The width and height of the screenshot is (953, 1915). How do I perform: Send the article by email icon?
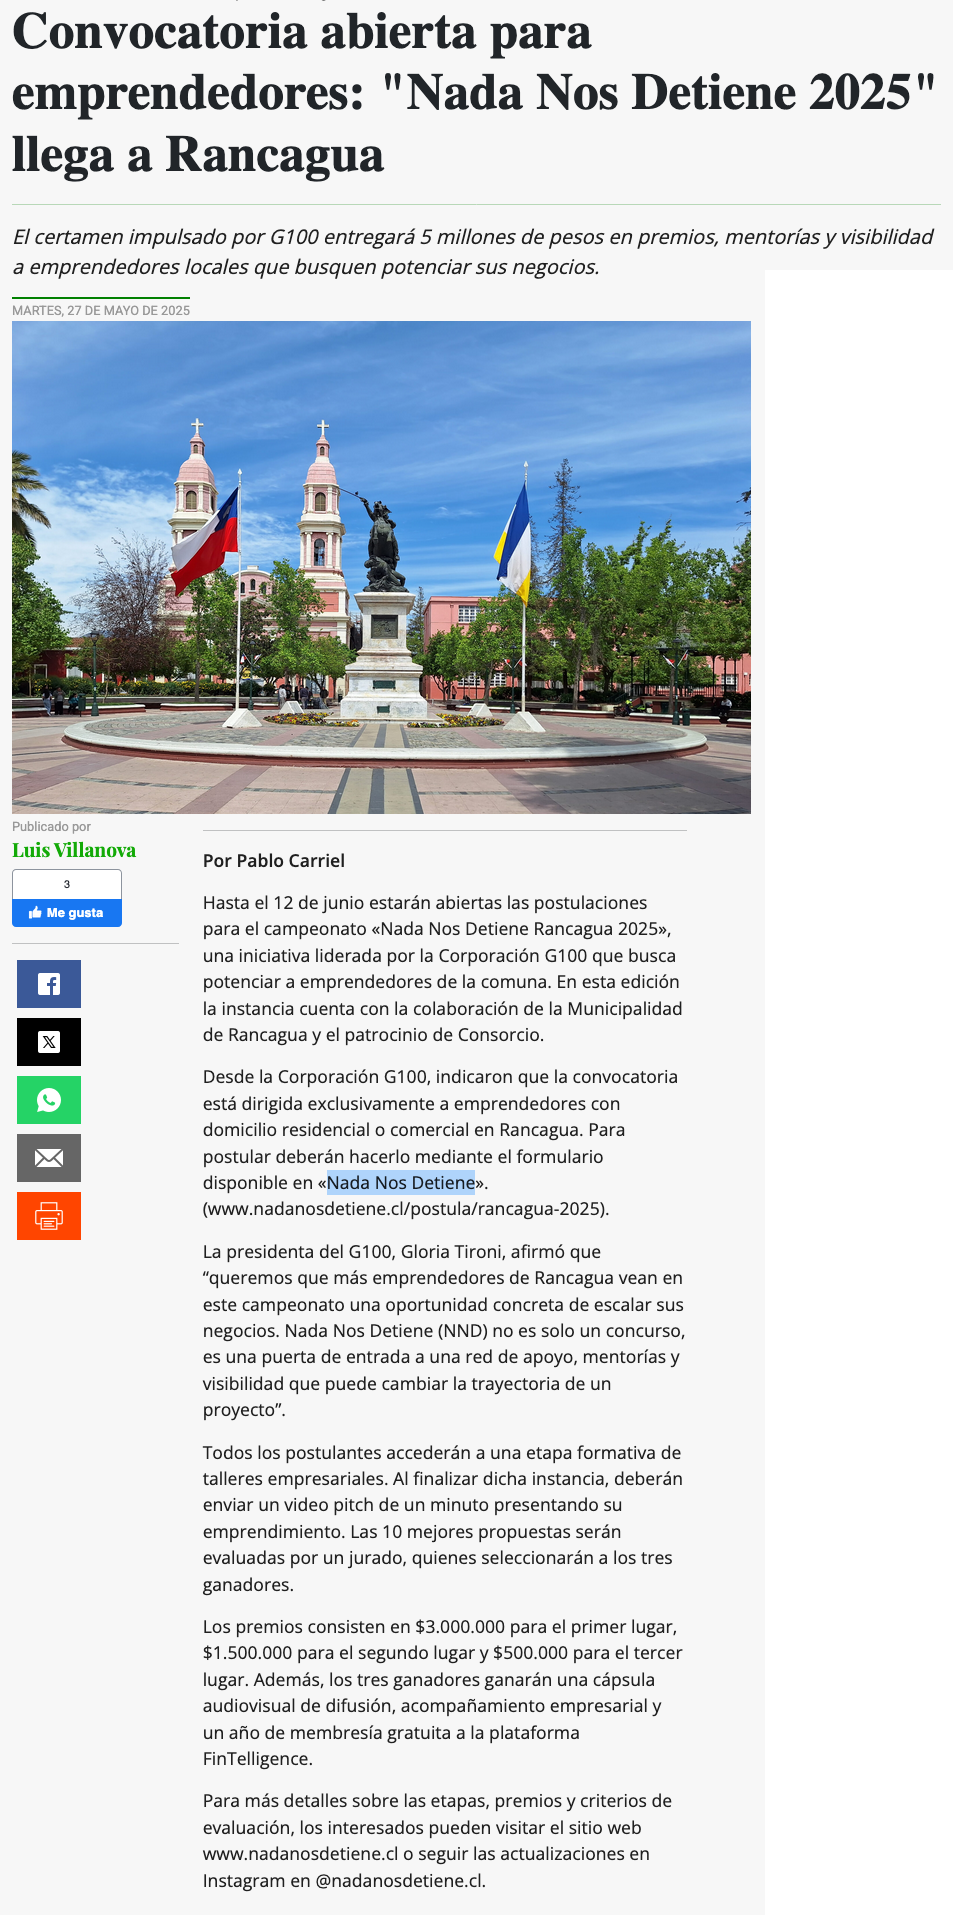tap(49, 1158)
